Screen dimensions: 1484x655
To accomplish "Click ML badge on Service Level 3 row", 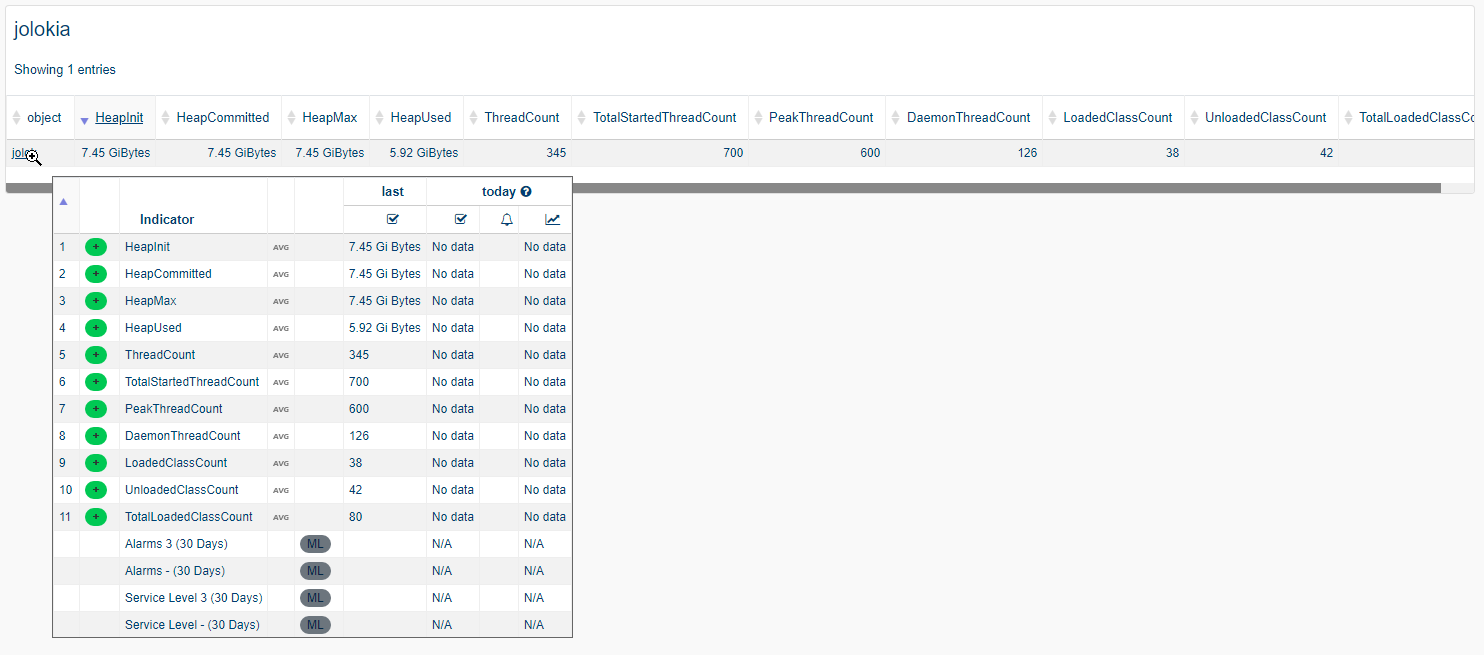I will click(315, 598).
